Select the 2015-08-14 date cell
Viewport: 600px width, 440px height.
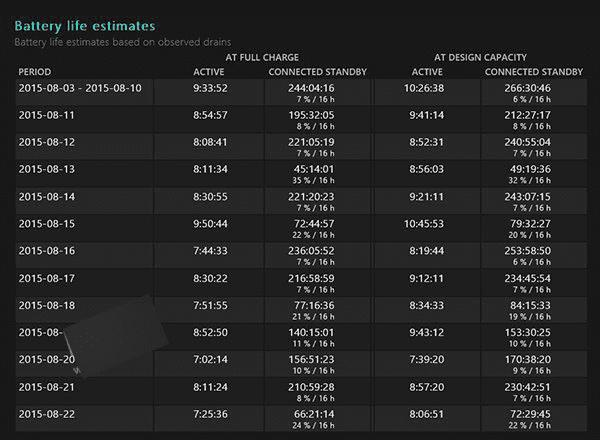coord(47,196)
